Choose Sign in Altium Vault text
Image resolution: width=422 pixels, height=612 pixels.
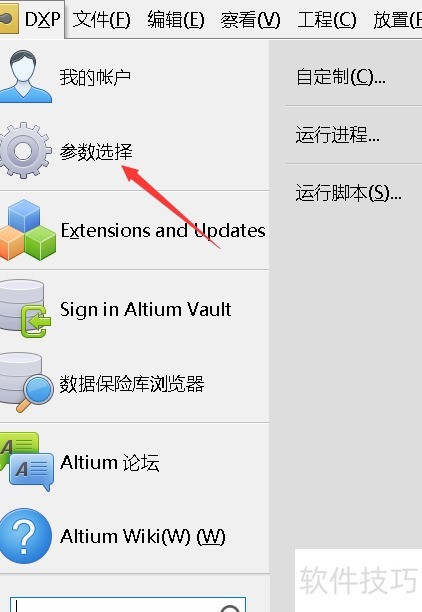coord(146,310)
